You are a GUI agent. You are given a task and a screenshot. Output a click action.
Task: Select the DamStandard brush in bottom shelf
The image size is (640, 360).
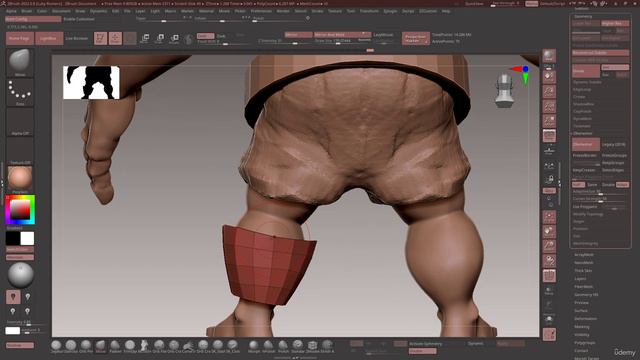[x=71, y=346]
